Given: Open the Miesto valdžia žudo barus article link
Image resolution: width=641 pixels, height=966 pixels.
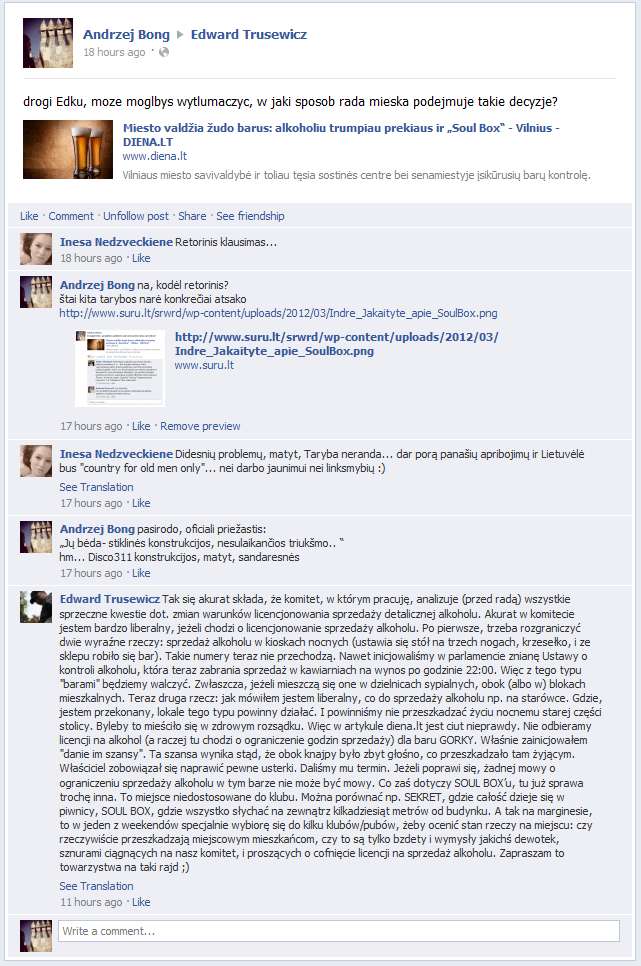Looking at the screenshot, I should pyautogui.click(x=341, y=135).
